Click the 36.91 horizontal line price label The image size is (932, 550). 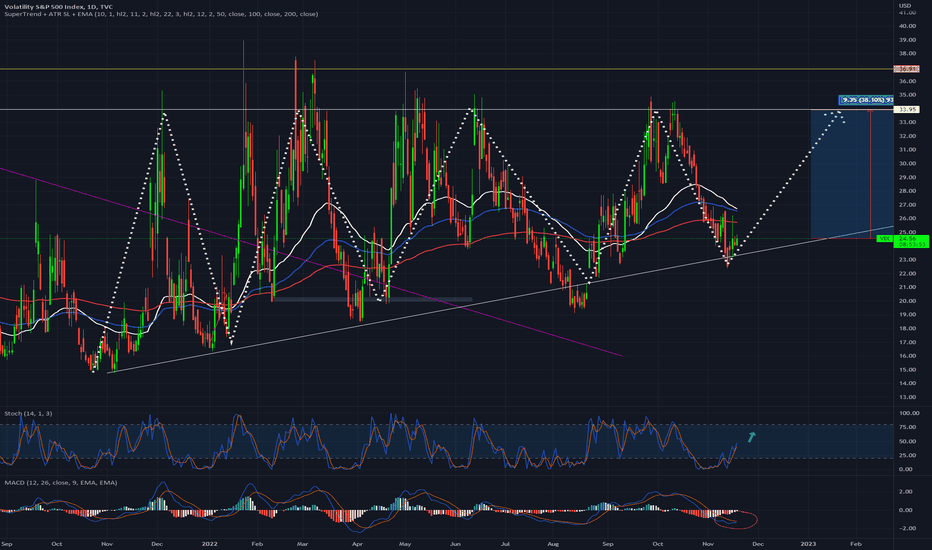click(x=906, y=69)
